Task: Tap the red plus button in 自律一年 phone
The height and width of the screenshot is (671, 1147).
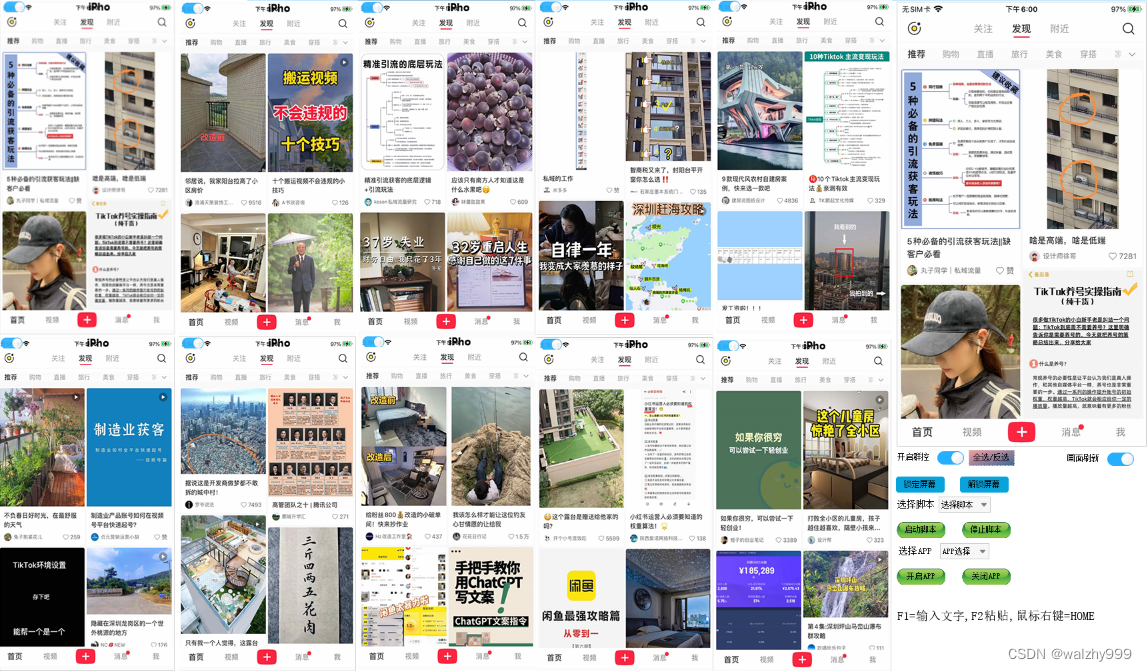Action: tap(625, 320)
